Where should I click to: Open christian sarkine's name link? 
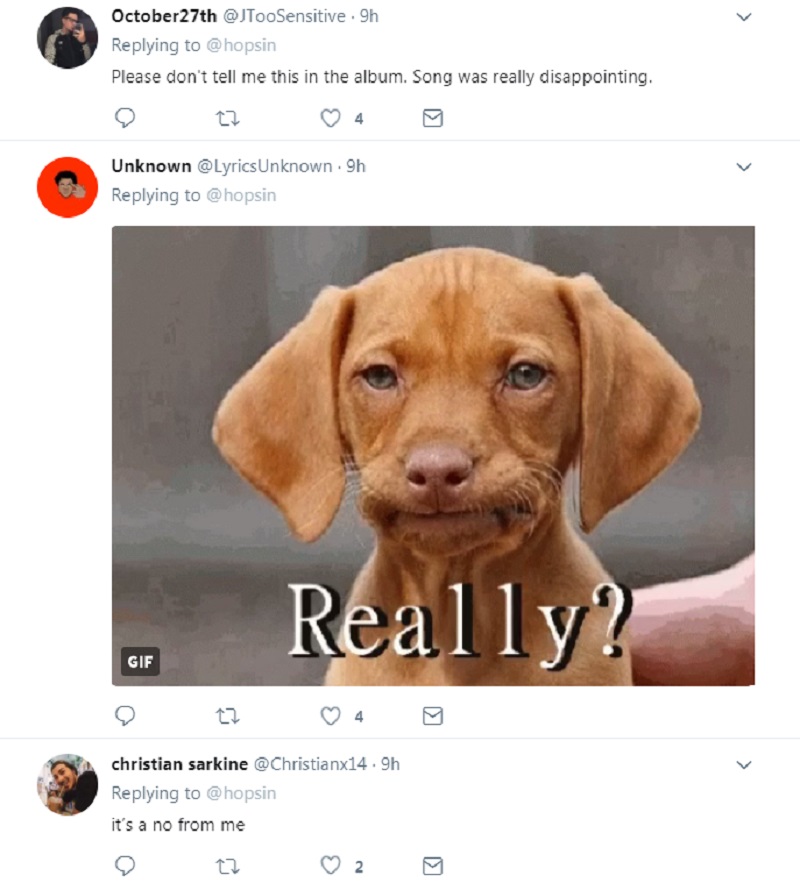180,764
